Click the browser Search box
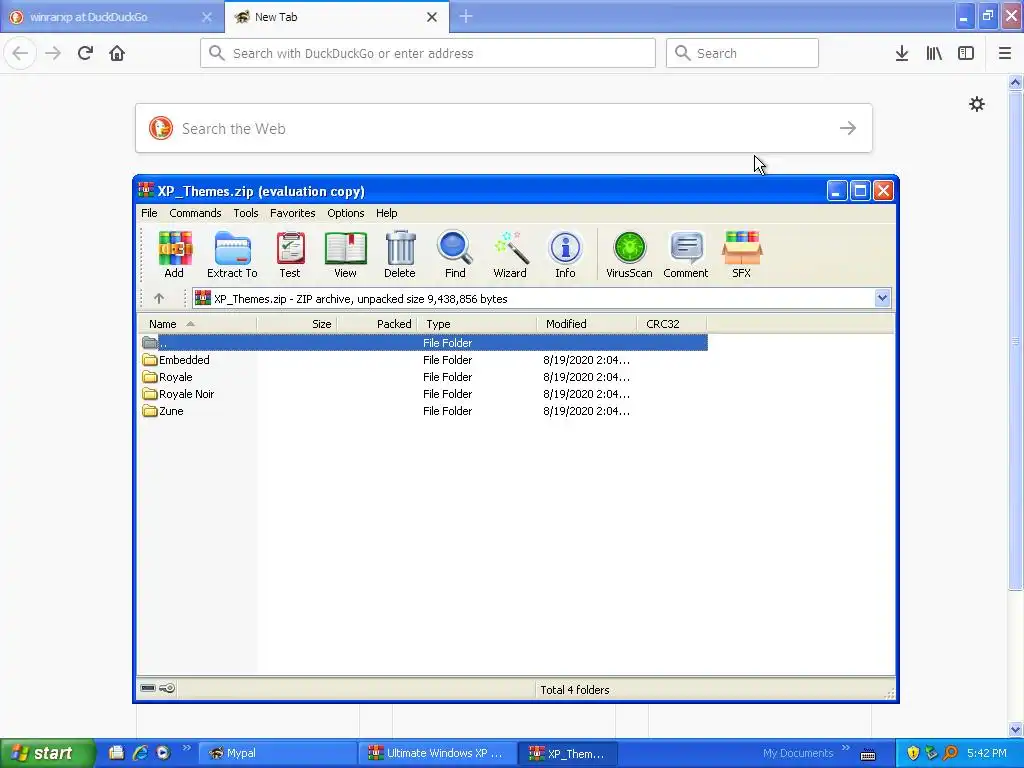 tap(742, 53)
